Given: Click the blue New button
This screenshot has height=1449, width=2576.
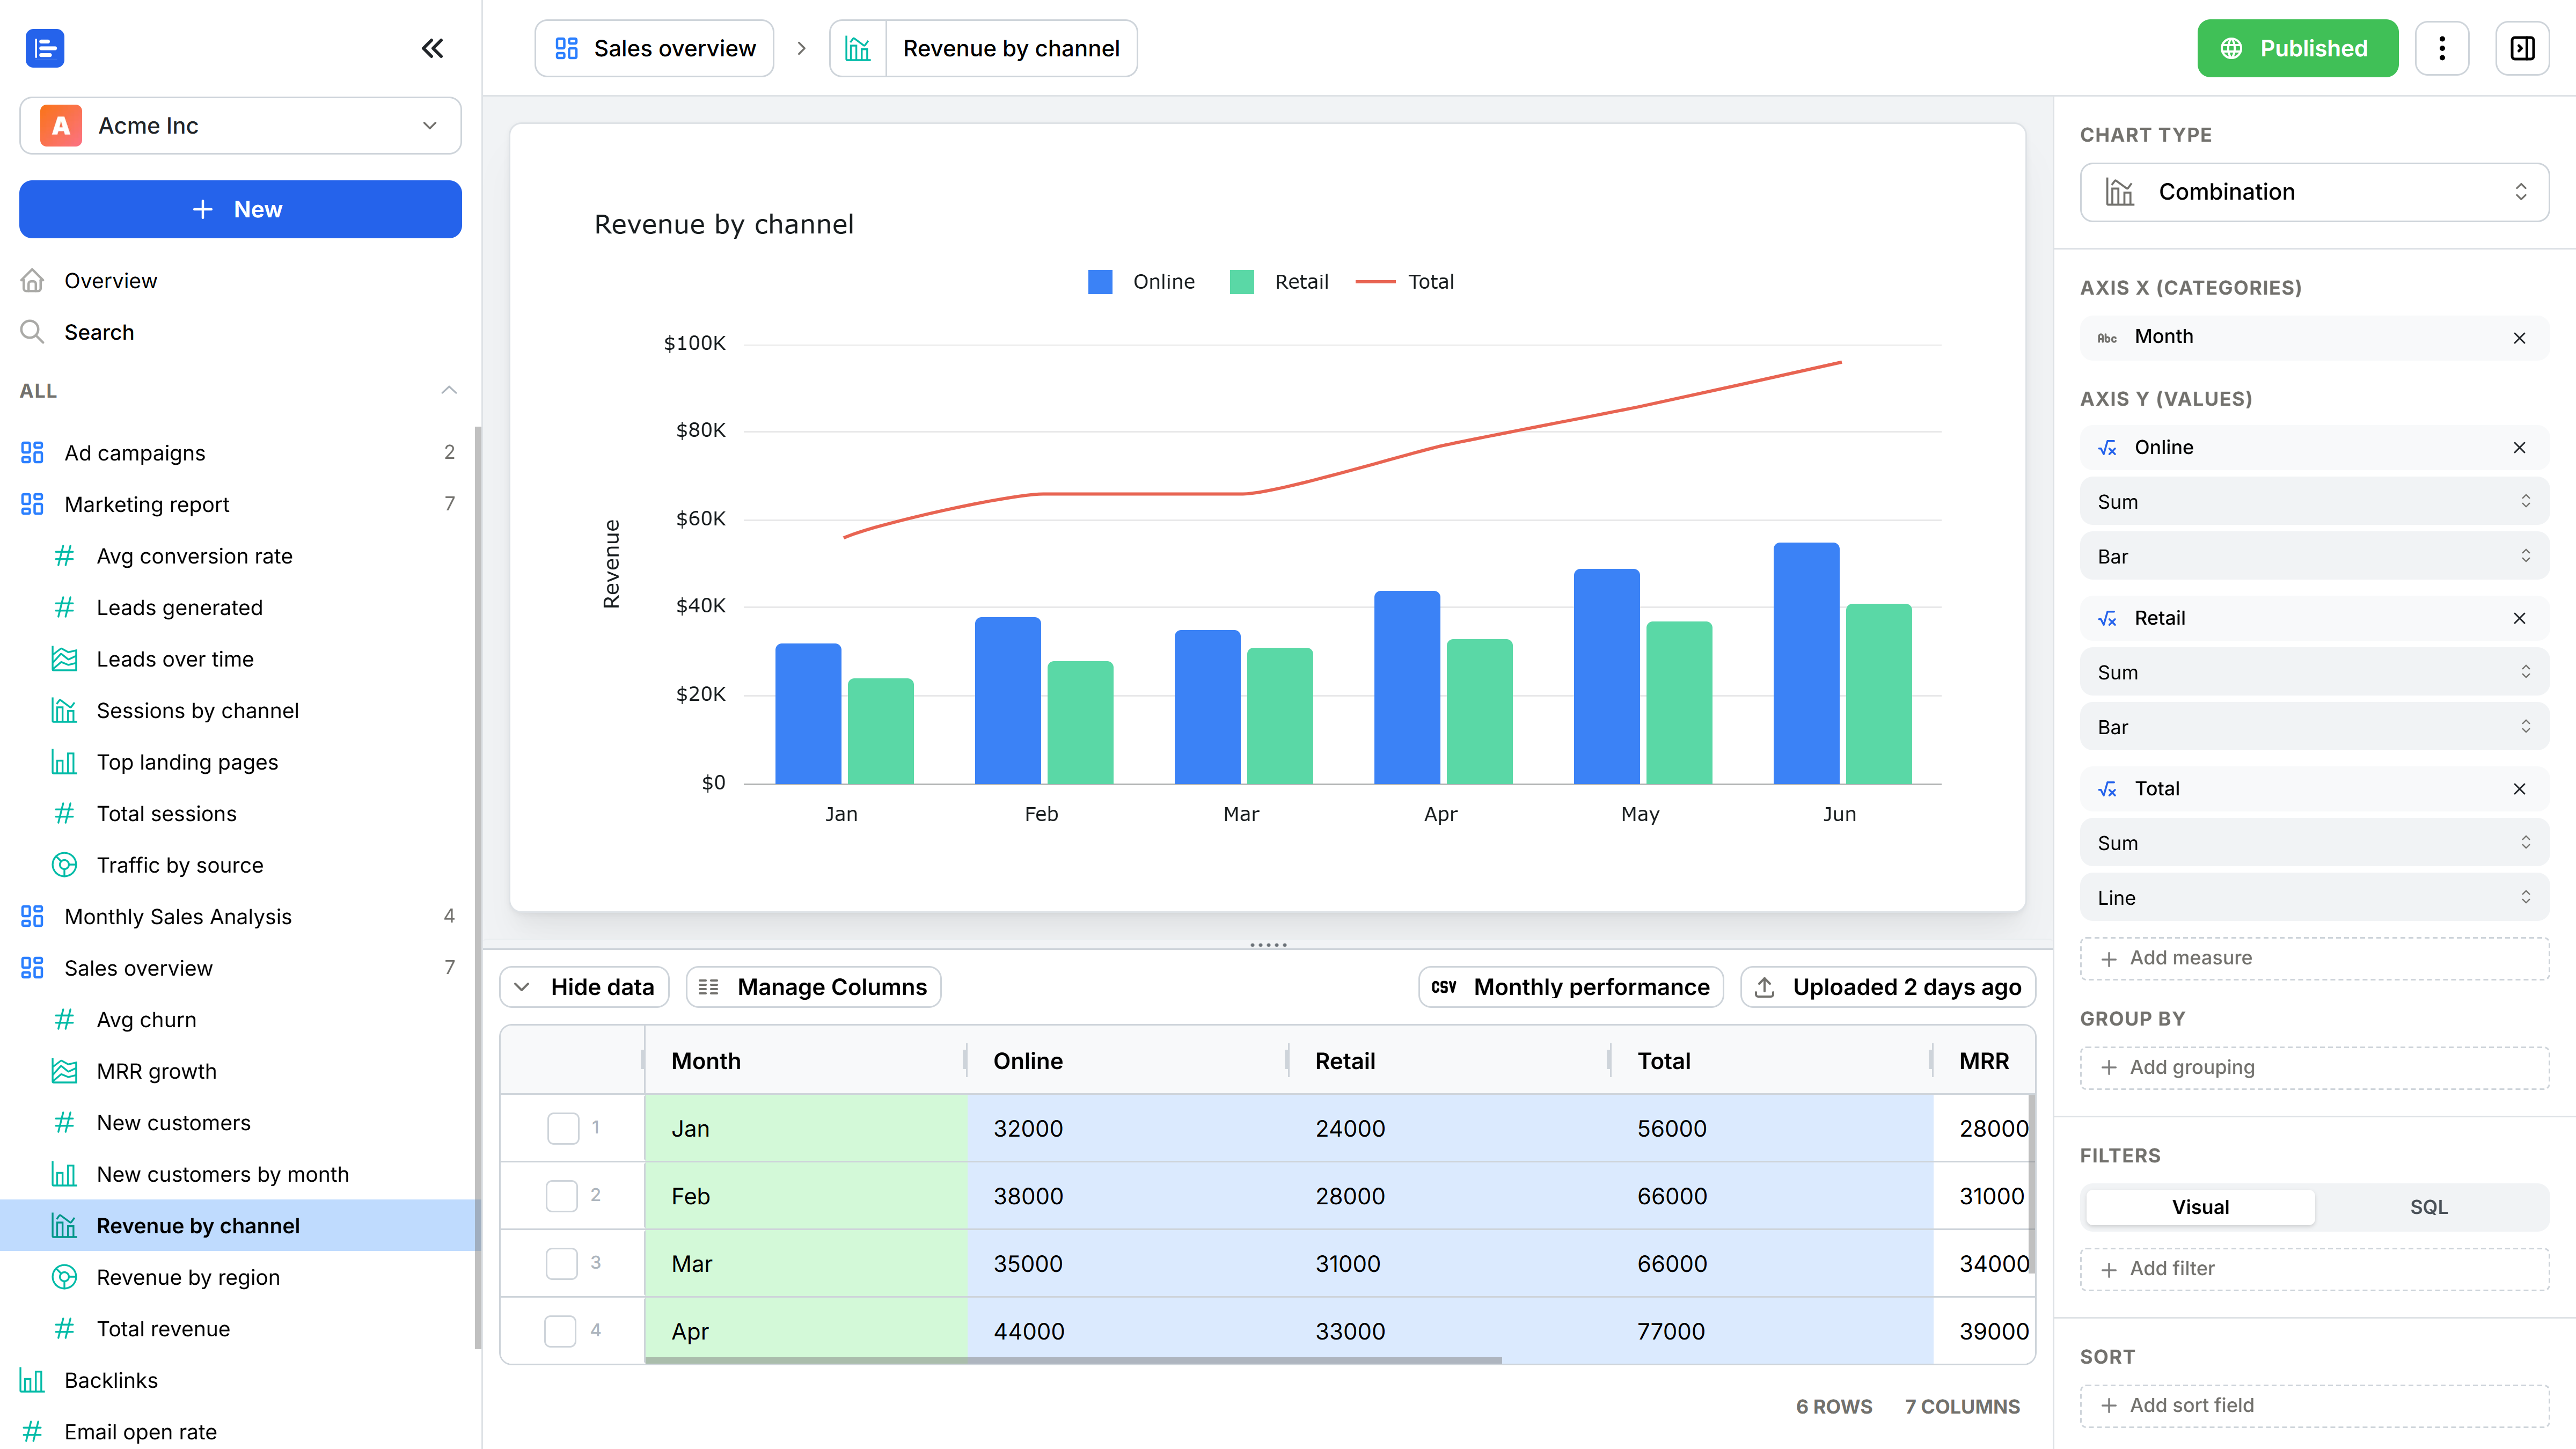Looking at the screenshot, I should click(x=240, y=209).
